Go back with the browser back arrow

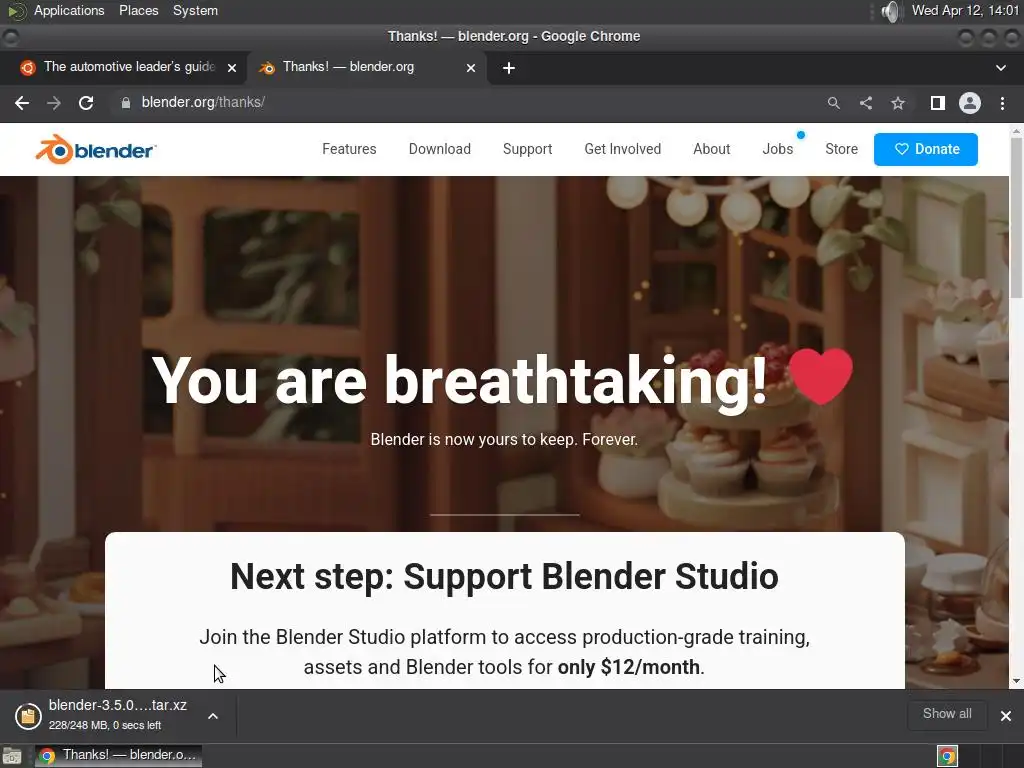[22, 103]
